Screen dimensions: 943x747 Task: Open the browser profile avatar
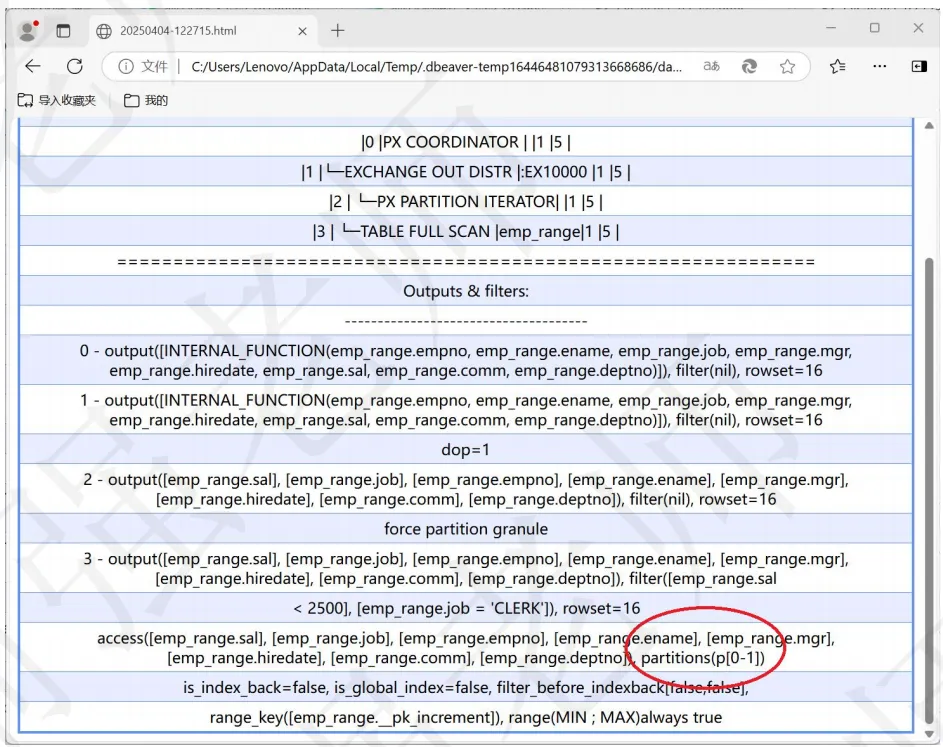tap(28, 31)
